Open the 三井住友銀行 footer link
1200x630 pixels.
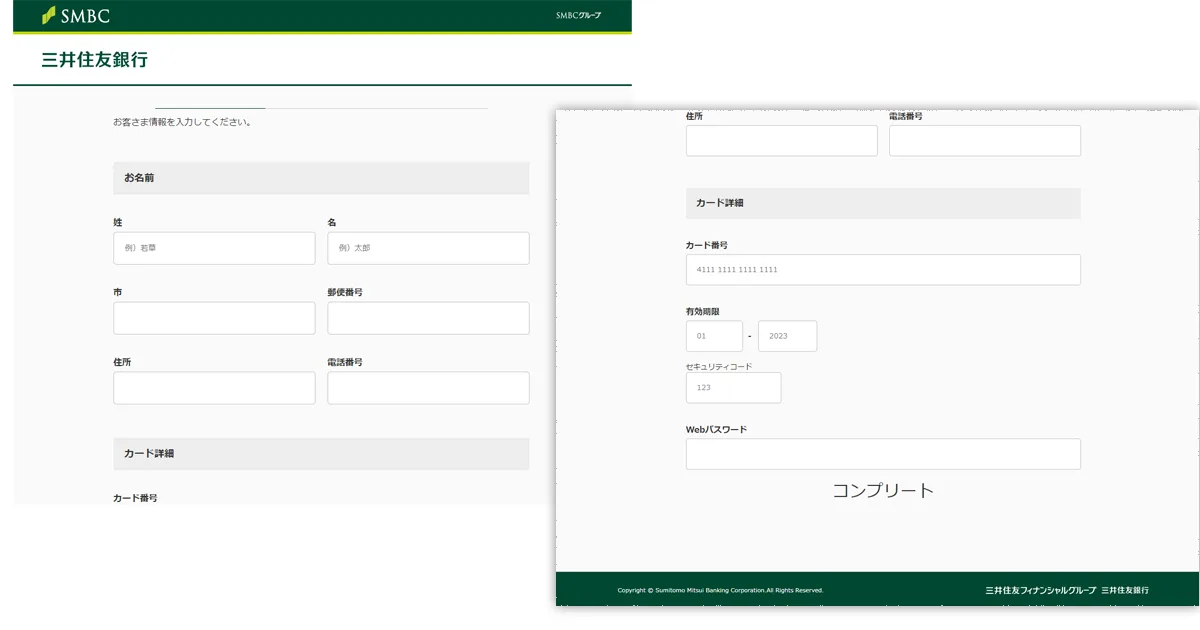tap(1125, 590)
